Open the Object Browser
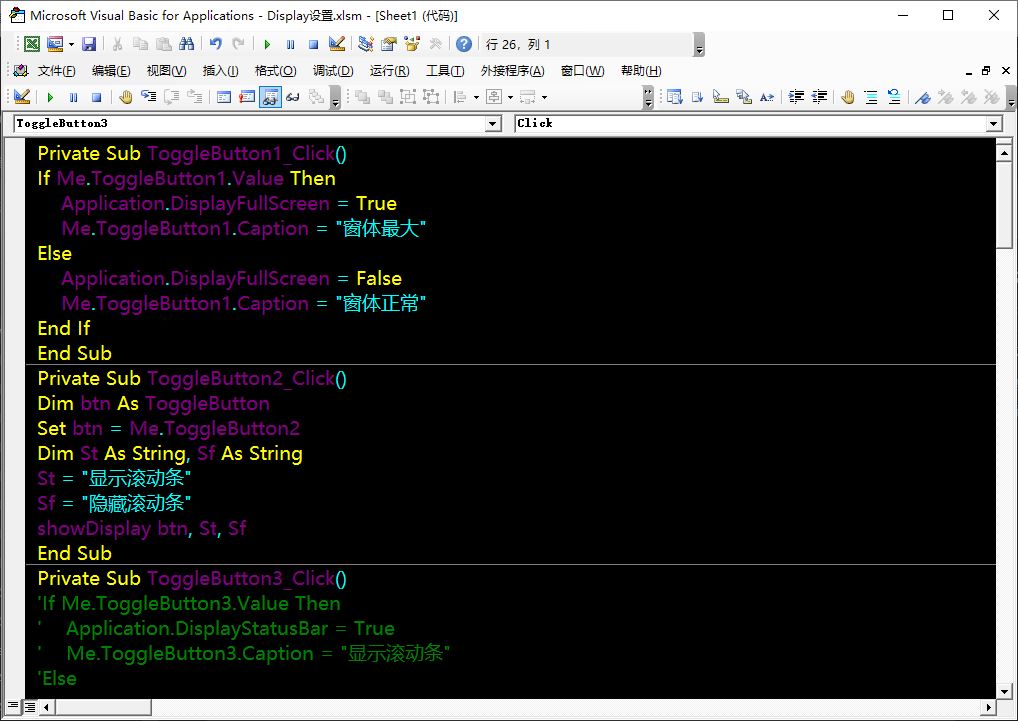Image resolution: width=1018 pixels, height=721 pixels. (412, 44)
